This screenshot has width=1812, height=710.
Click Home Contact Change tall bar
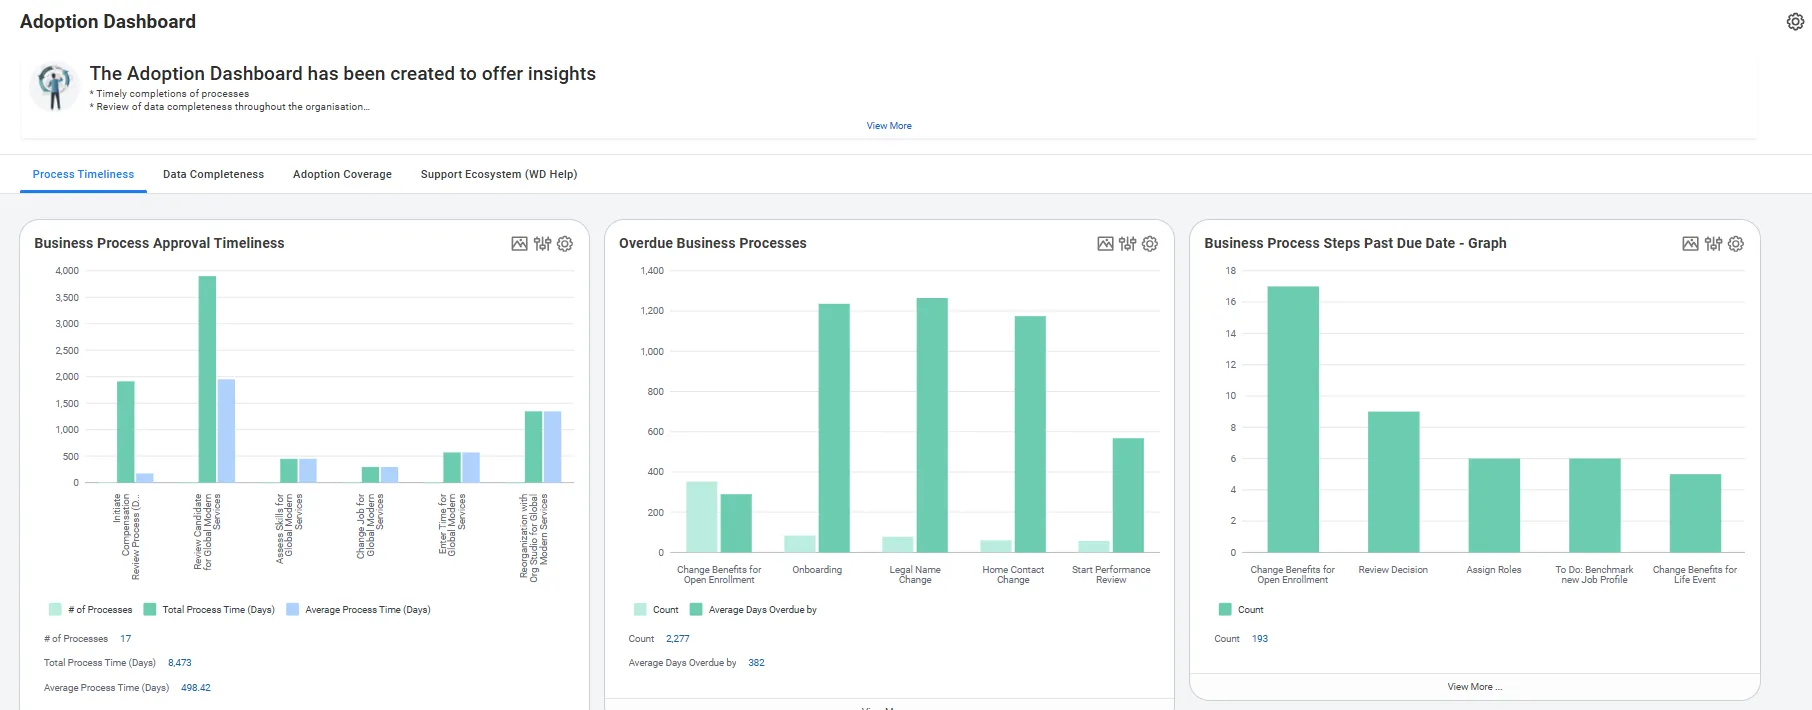tap(1030, 434)
